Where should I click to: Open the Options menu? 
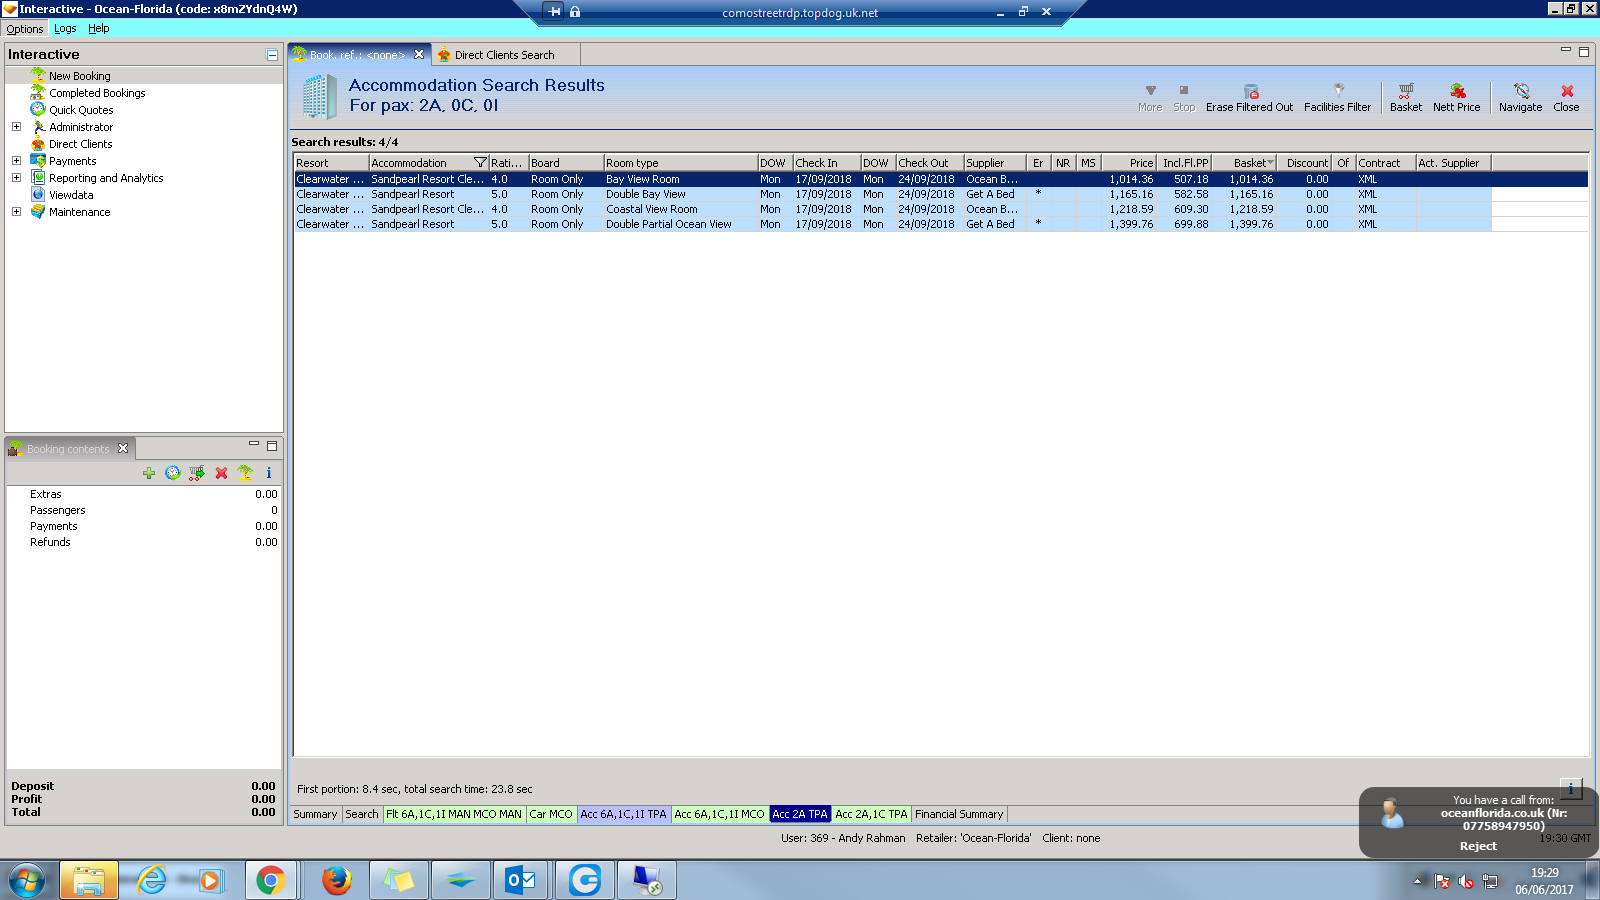[x=25, y=29]
